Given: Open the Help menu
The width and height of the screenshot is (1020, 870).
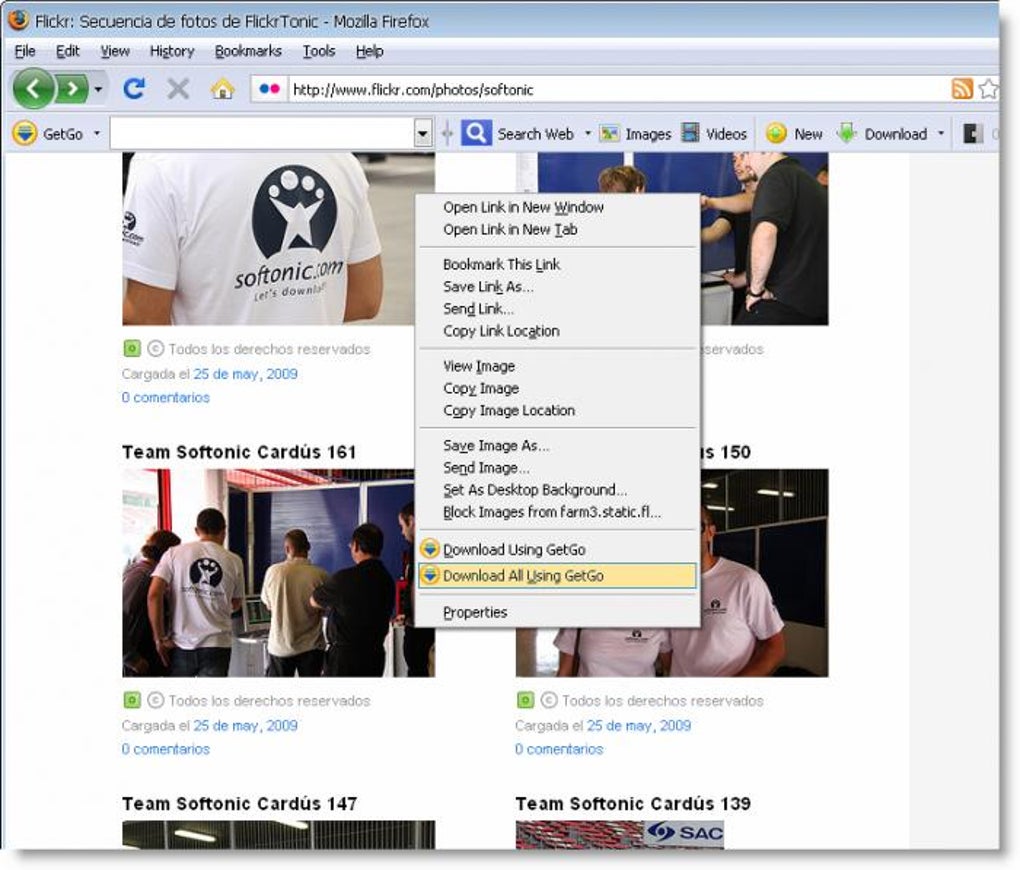Looking at the screenshot, I should [x=369, y=51].
